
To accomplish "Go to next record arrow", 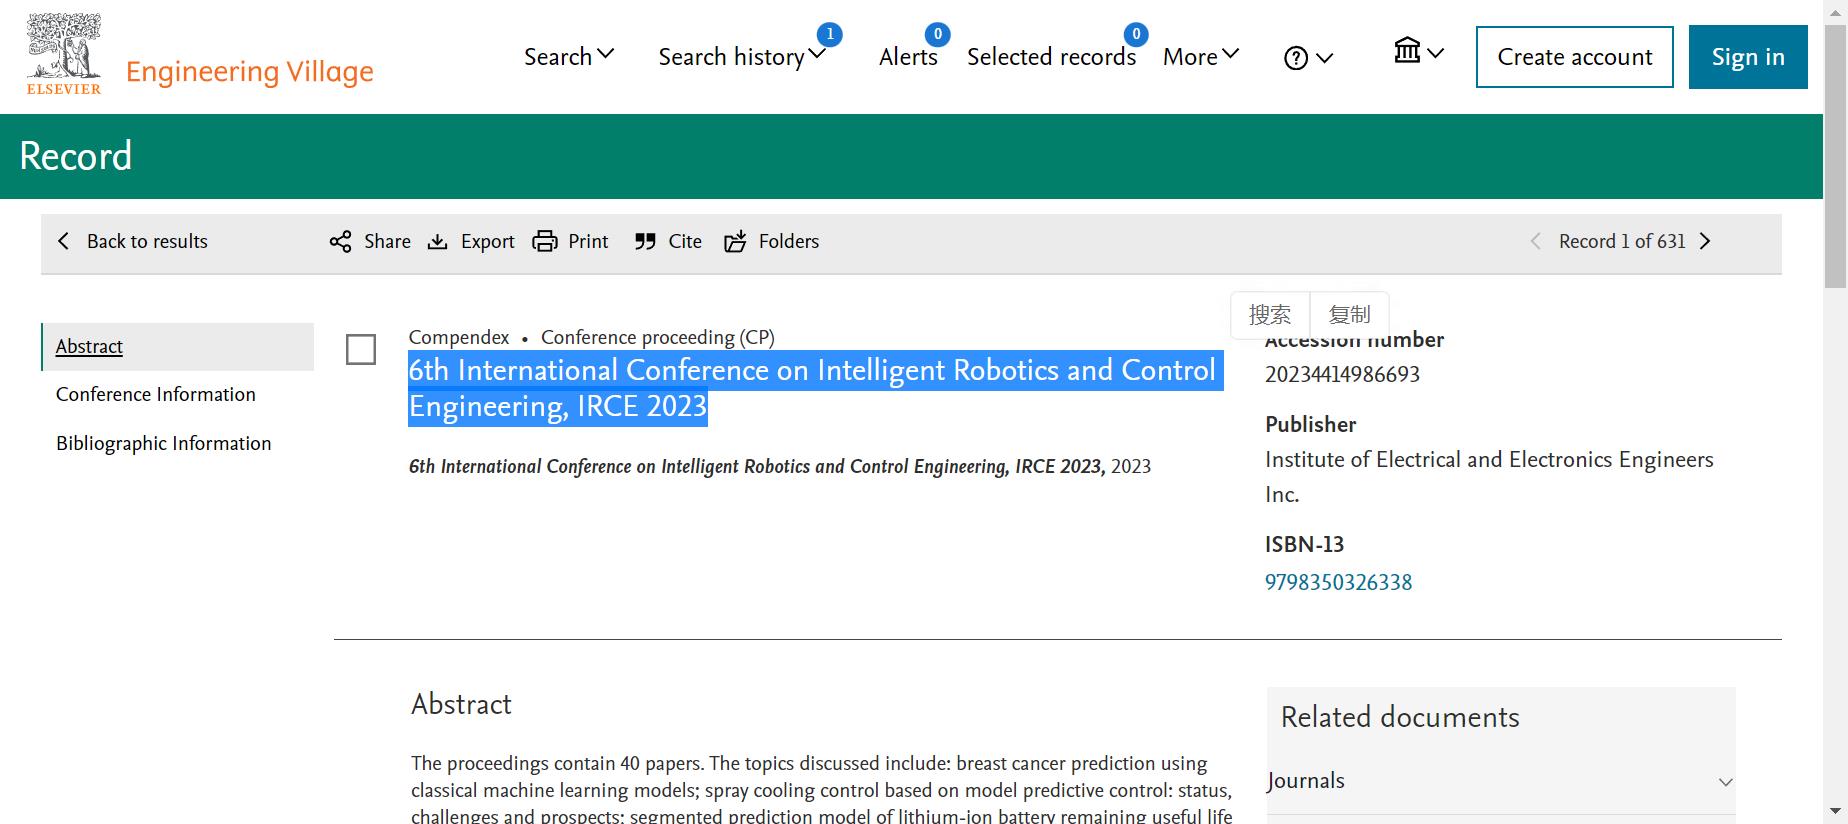I will tap(1706, 241).
